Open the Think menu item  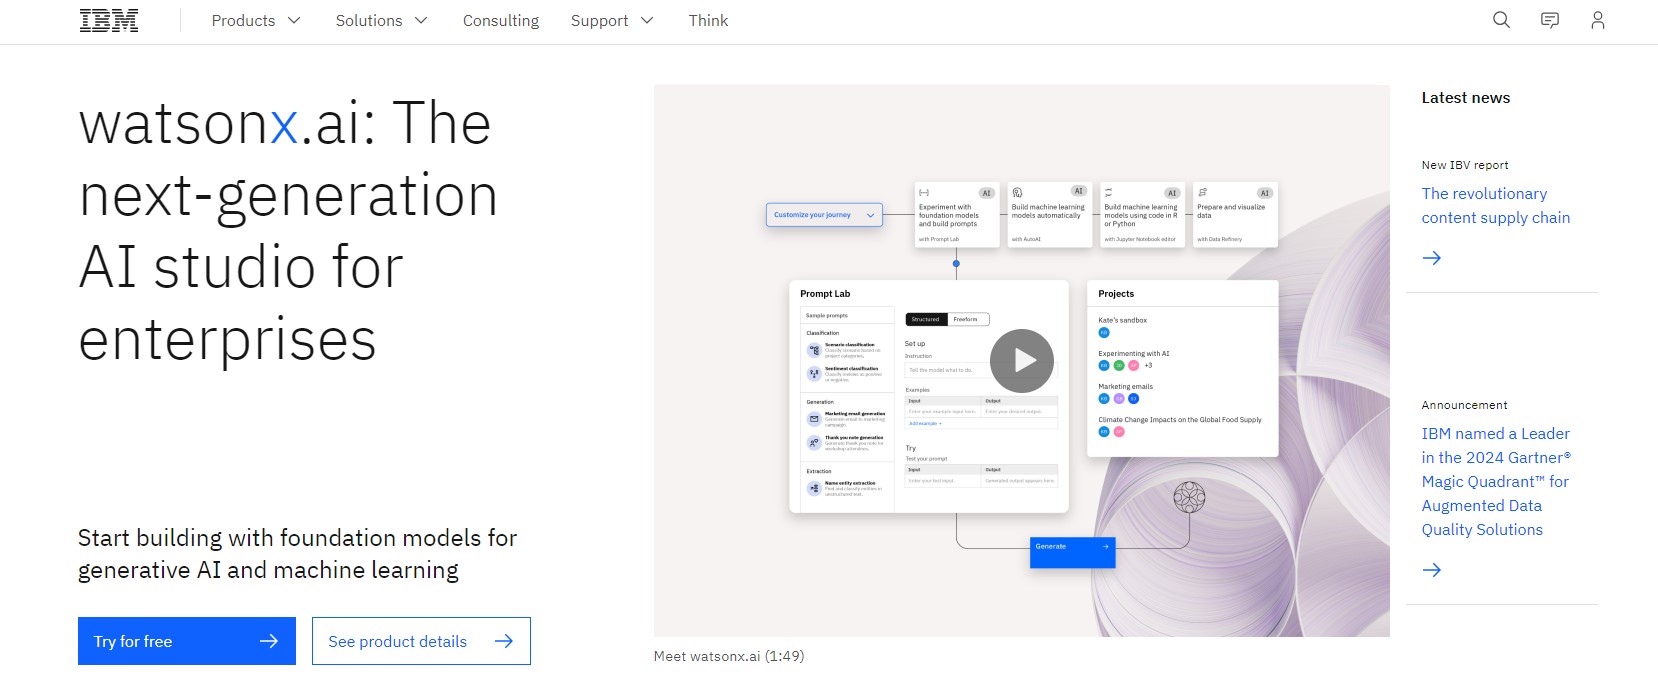[708, 20]
